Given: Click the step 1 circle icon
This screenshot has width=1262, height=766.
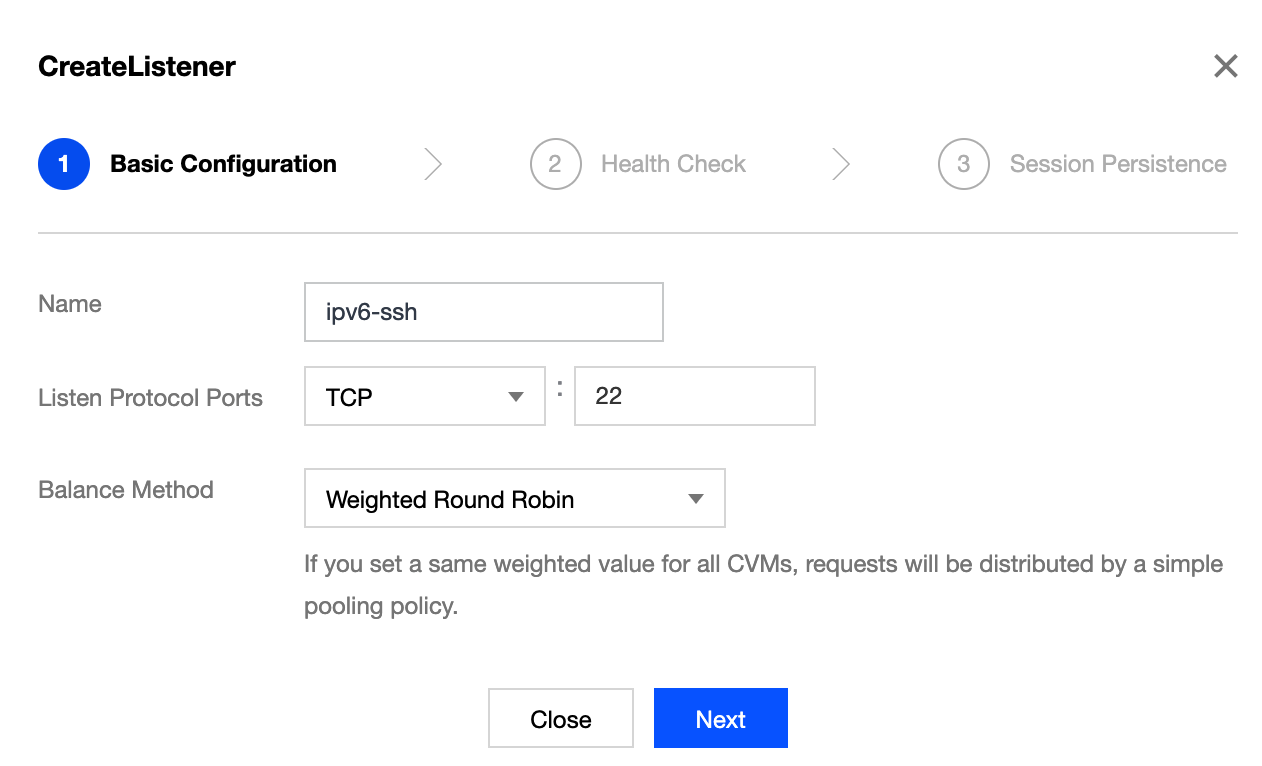Looking at the screenshot, I should coord(64,164).
